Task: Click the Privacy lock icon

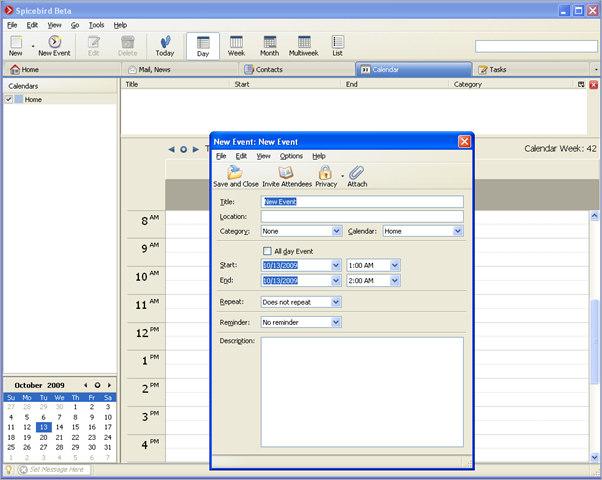Action: [x=325, y=173]
